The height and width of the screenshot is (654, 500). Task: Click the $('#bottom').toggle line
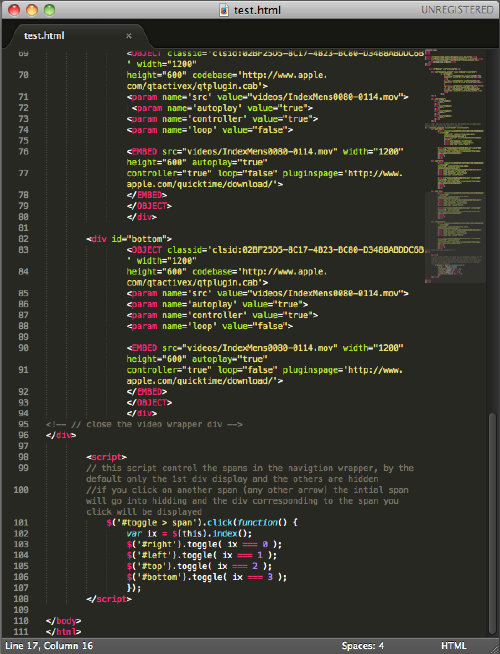[207, 577]
